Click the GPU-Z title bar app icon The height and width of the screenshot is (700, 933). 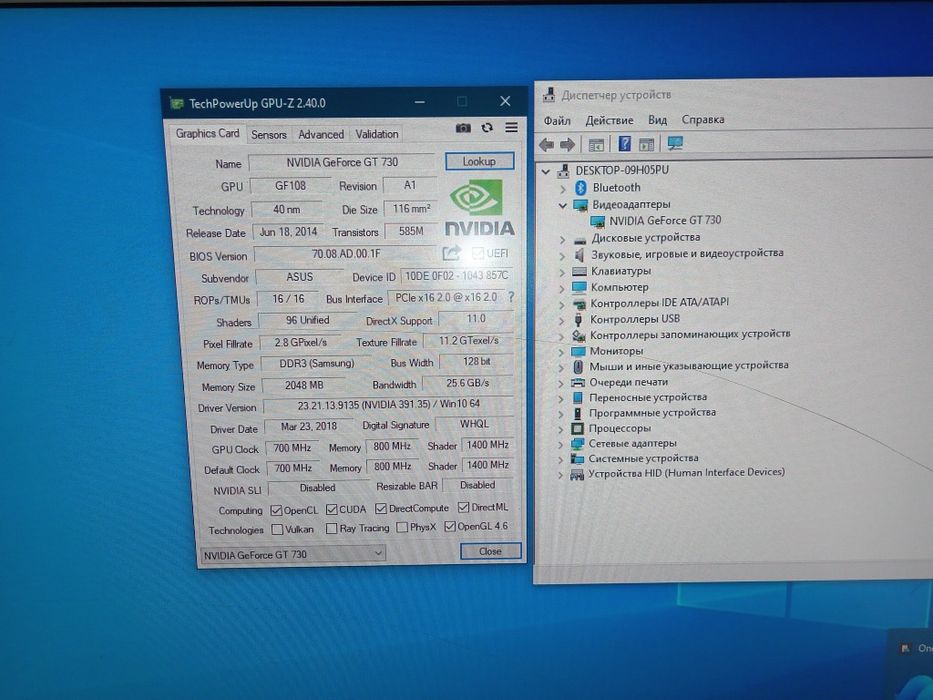pos(176,104)
